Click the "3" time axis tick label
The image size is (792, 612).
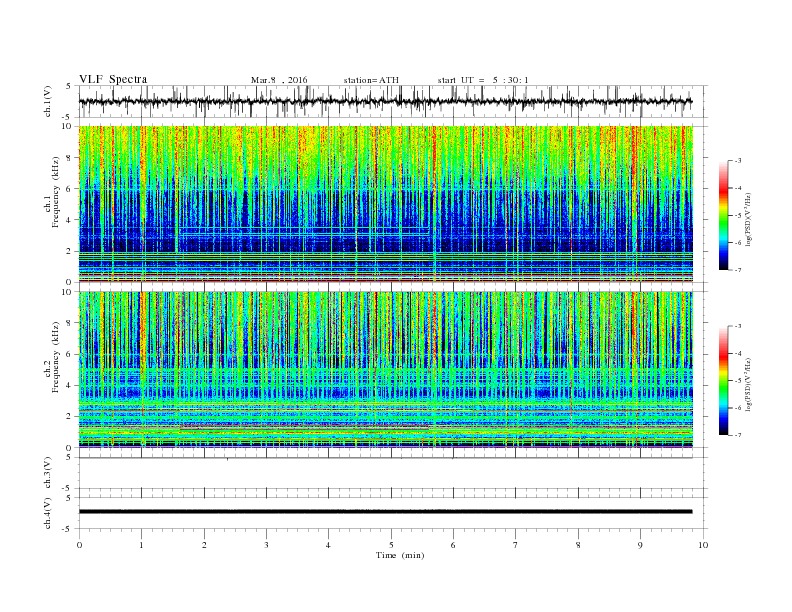(x=266, y=545)
